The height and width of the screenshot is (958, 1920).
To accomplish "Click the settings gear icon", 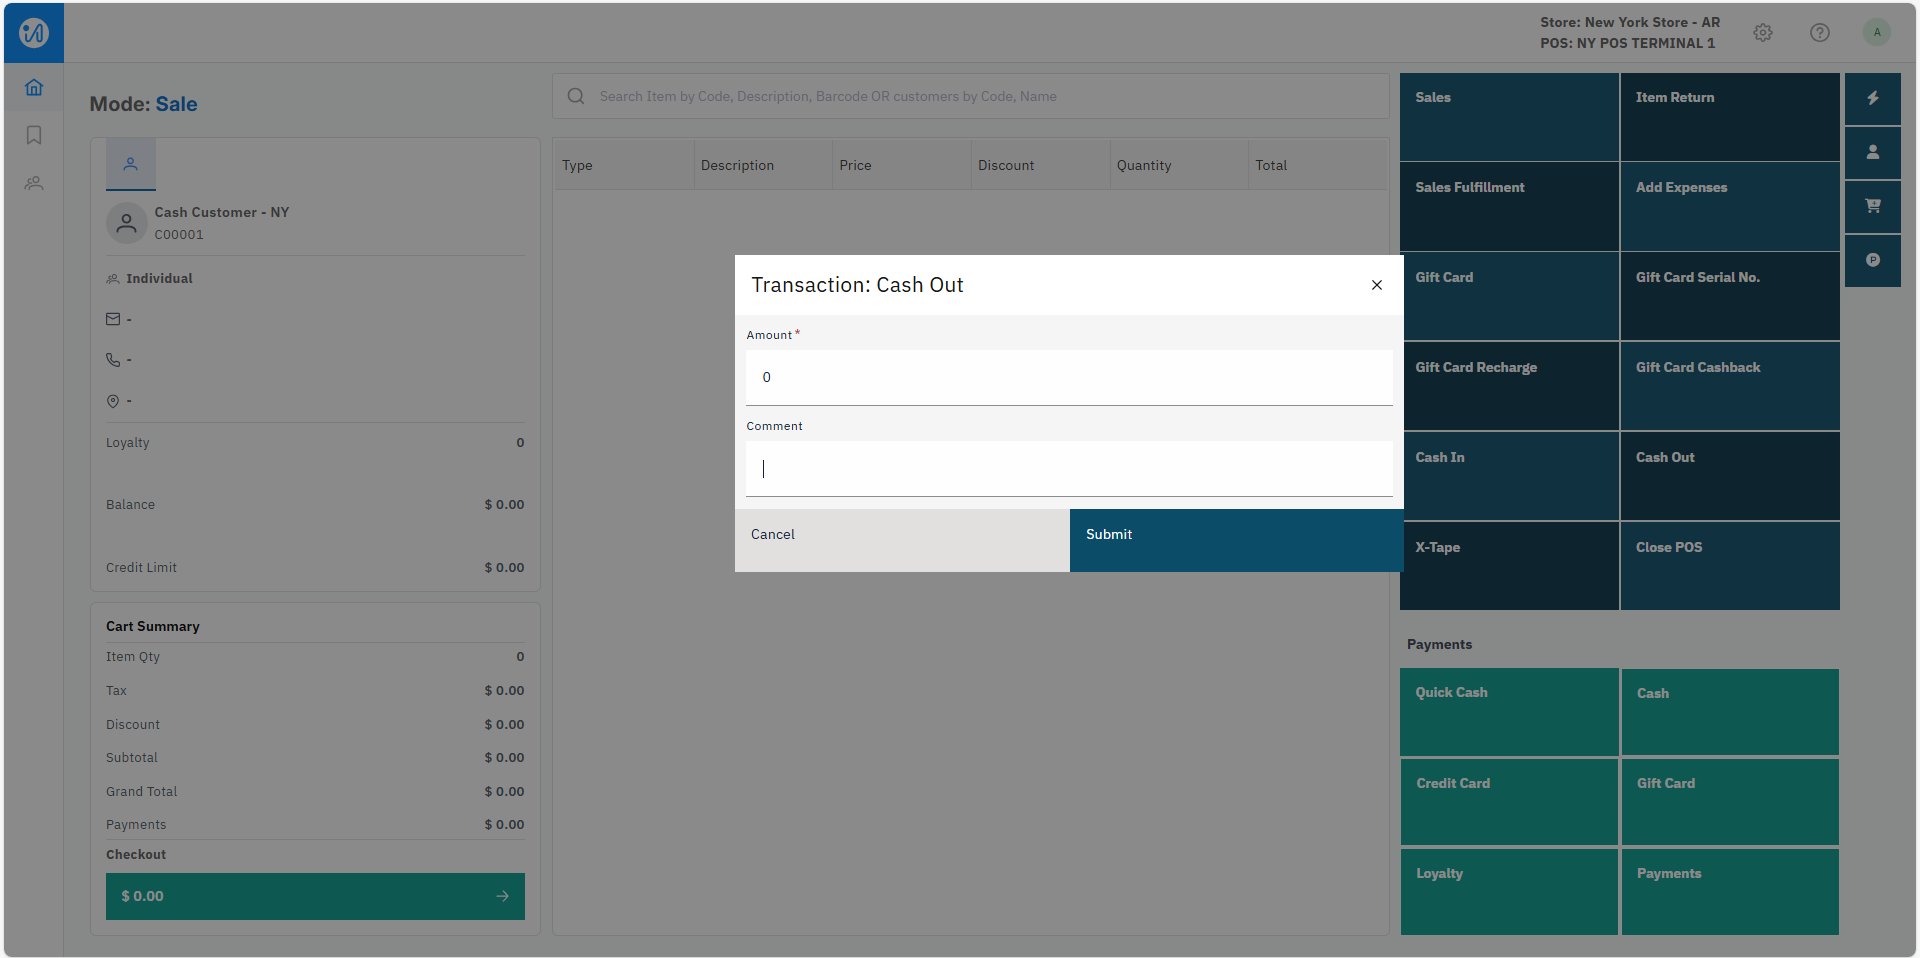I will click(1763, 33).
